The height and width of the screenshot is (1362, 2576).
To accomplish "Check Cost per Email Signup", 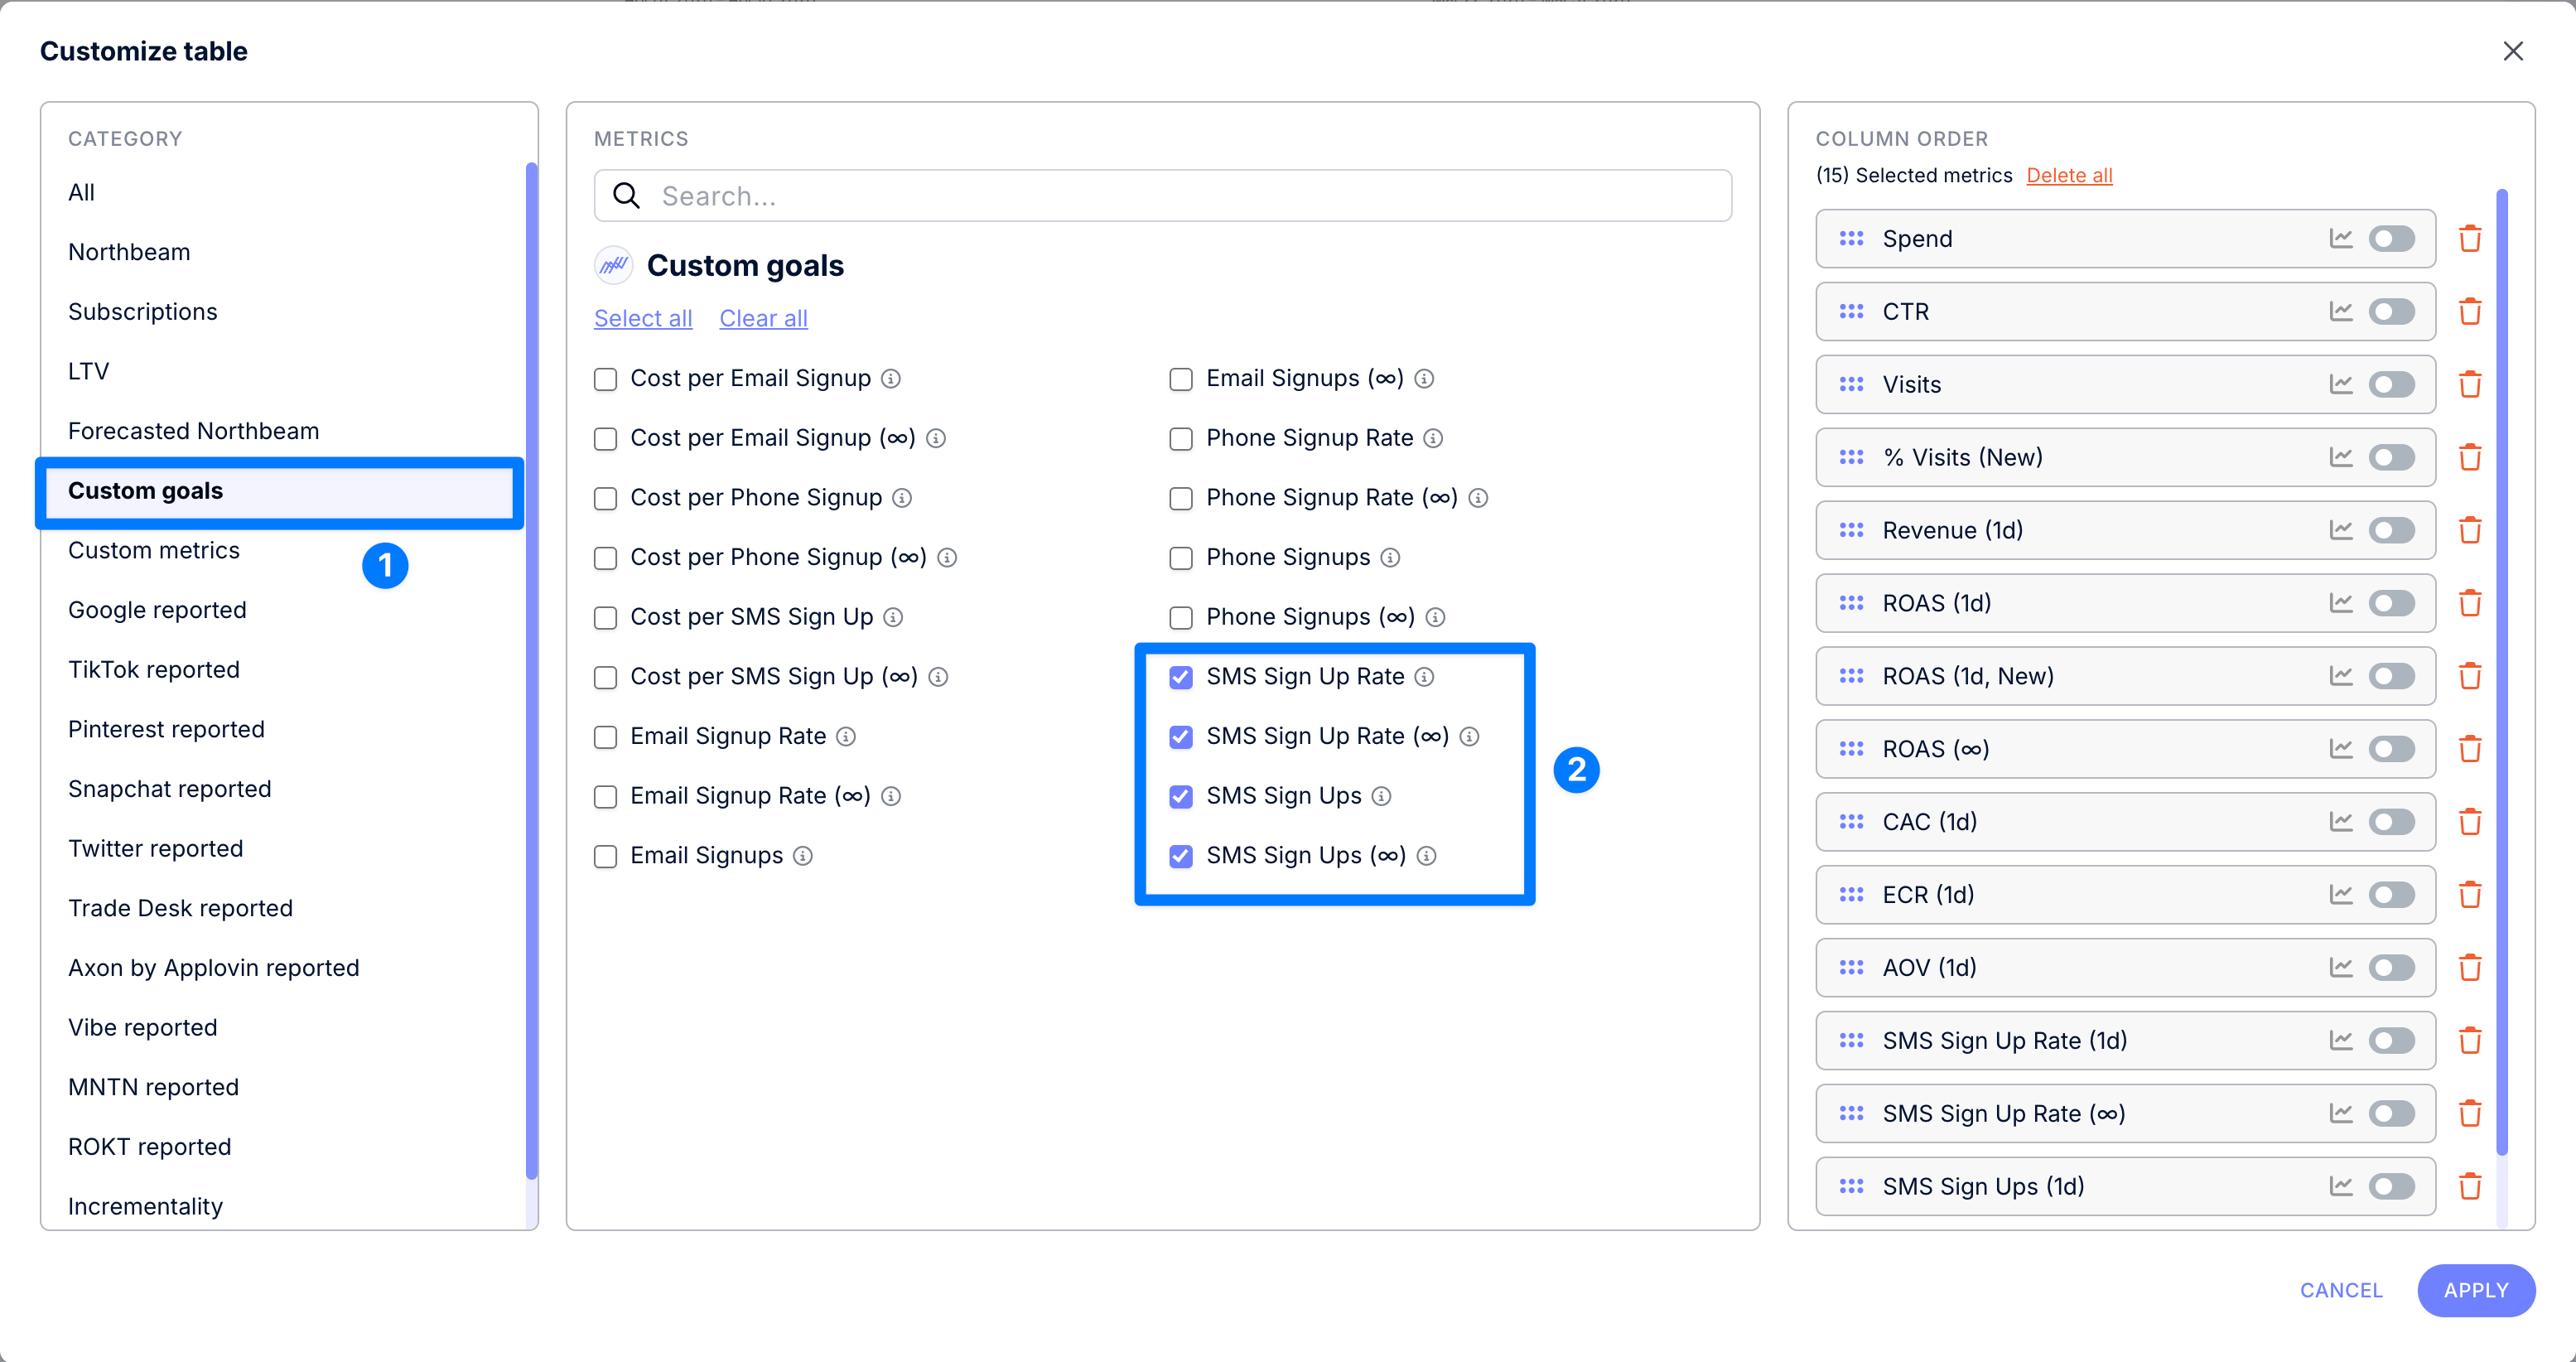I will [x=605, y=380].
